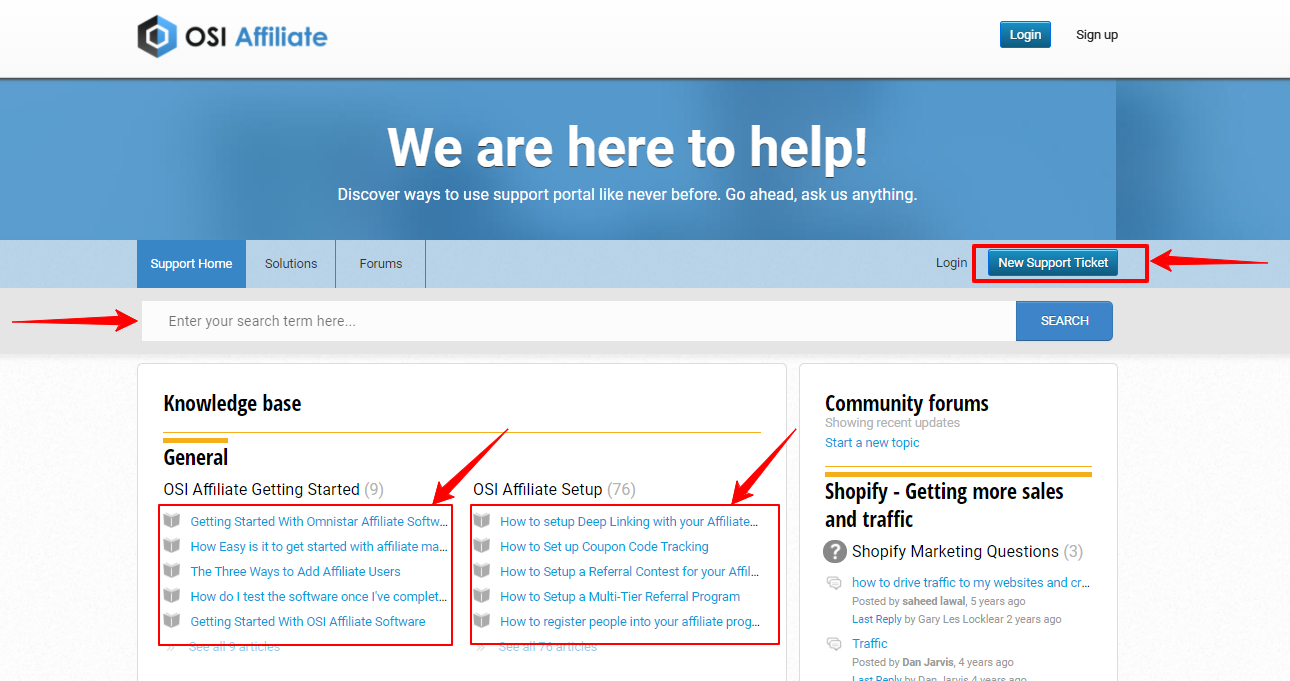Open How do I test the software article
Image resolution: width=1290 pixels, height=681 pixels.
[x=319, y=596]
